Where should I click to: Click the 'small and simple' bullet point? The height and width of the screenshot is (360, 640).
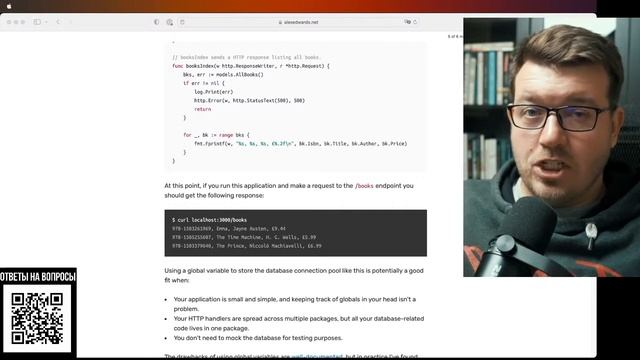click(x=295, y=304)
